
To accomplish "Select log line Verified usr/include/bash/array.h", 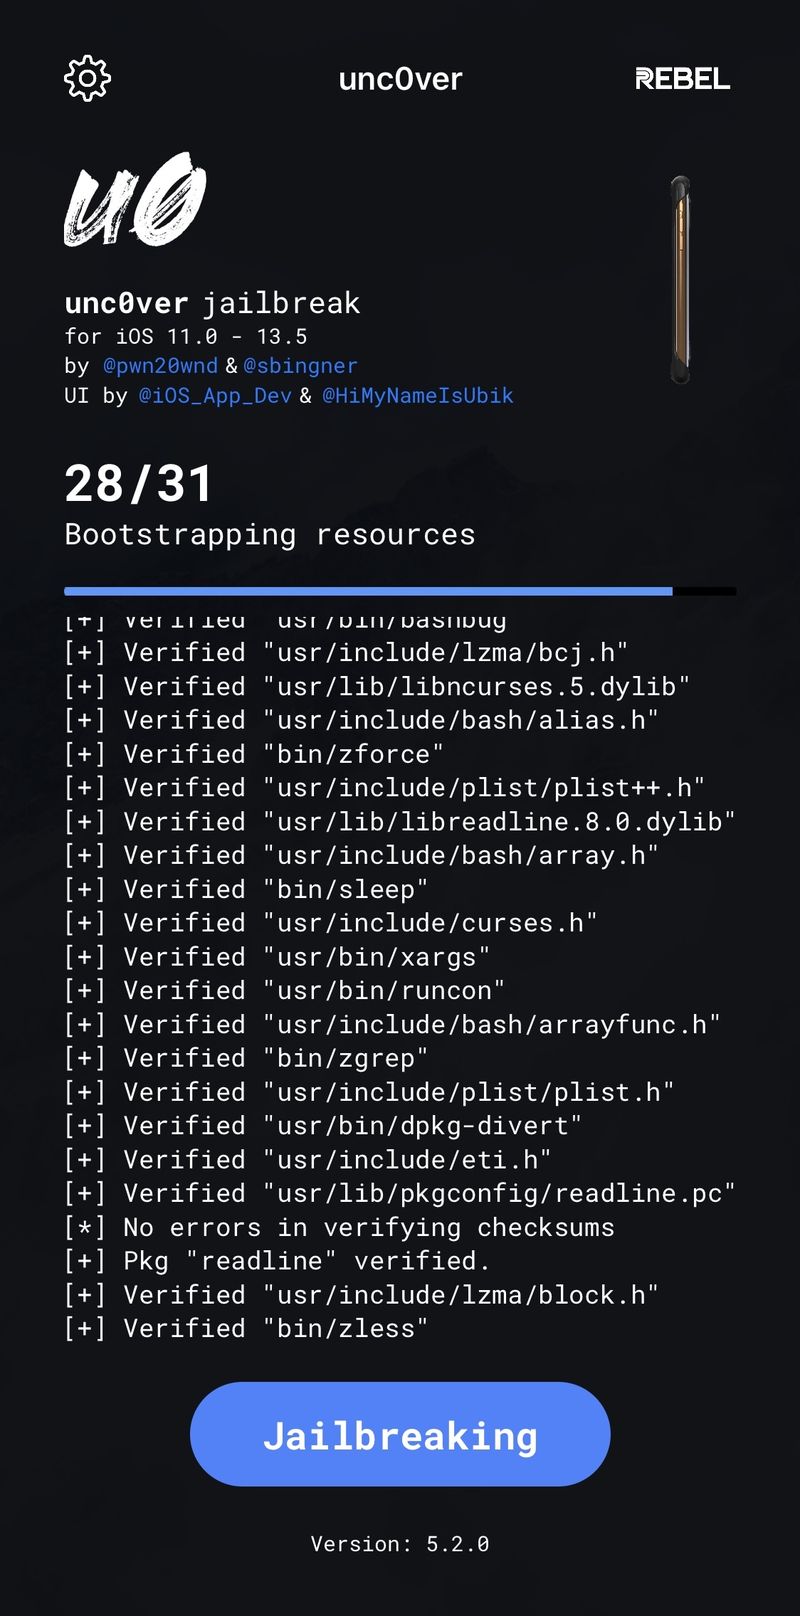I will pos(361,856).
